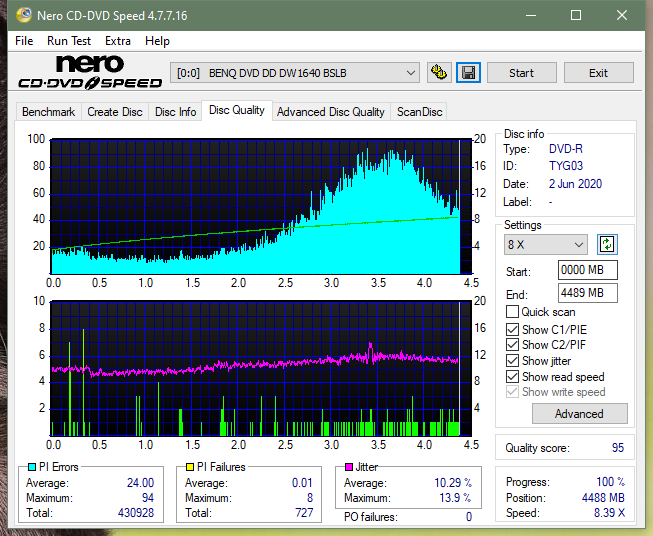Click the Nero CD-DVD Speed logo
The image size is (653, 536).
point(90,72)
